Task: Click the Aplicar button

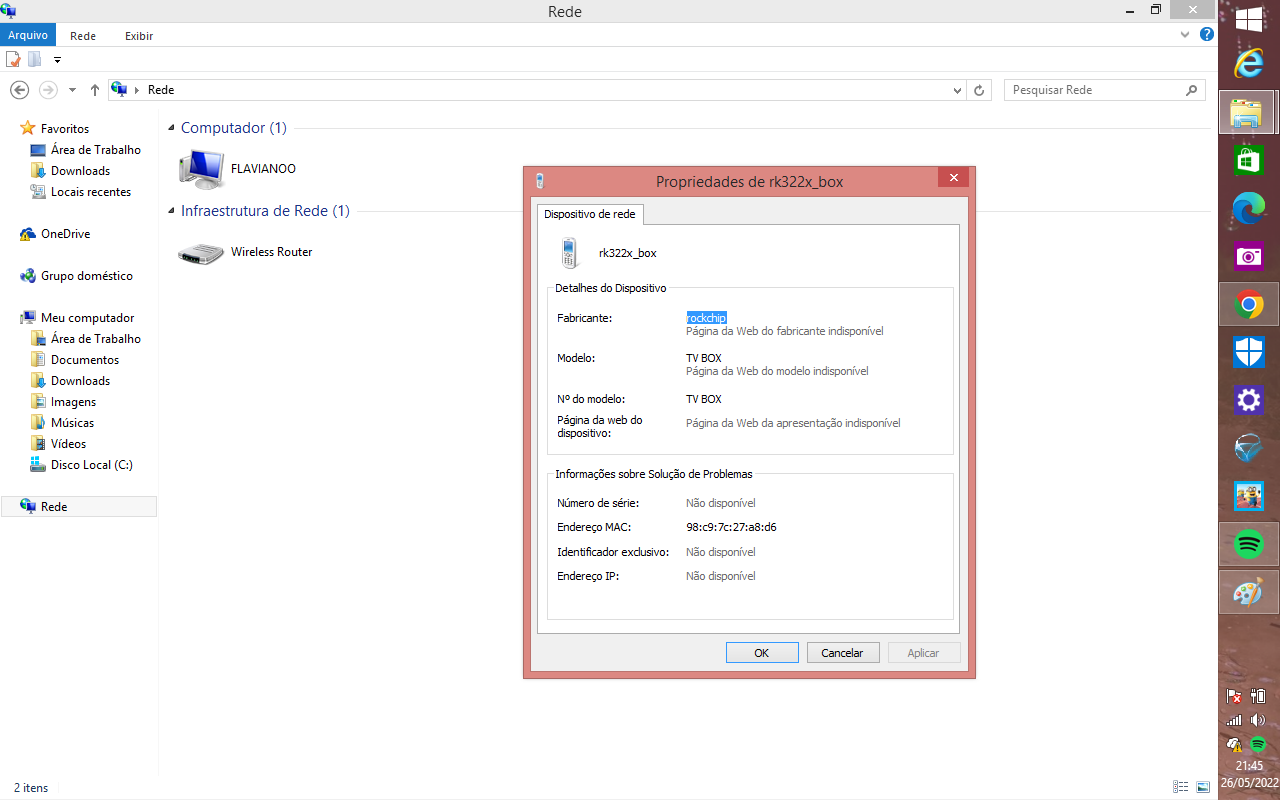Action: pos(923,652)
